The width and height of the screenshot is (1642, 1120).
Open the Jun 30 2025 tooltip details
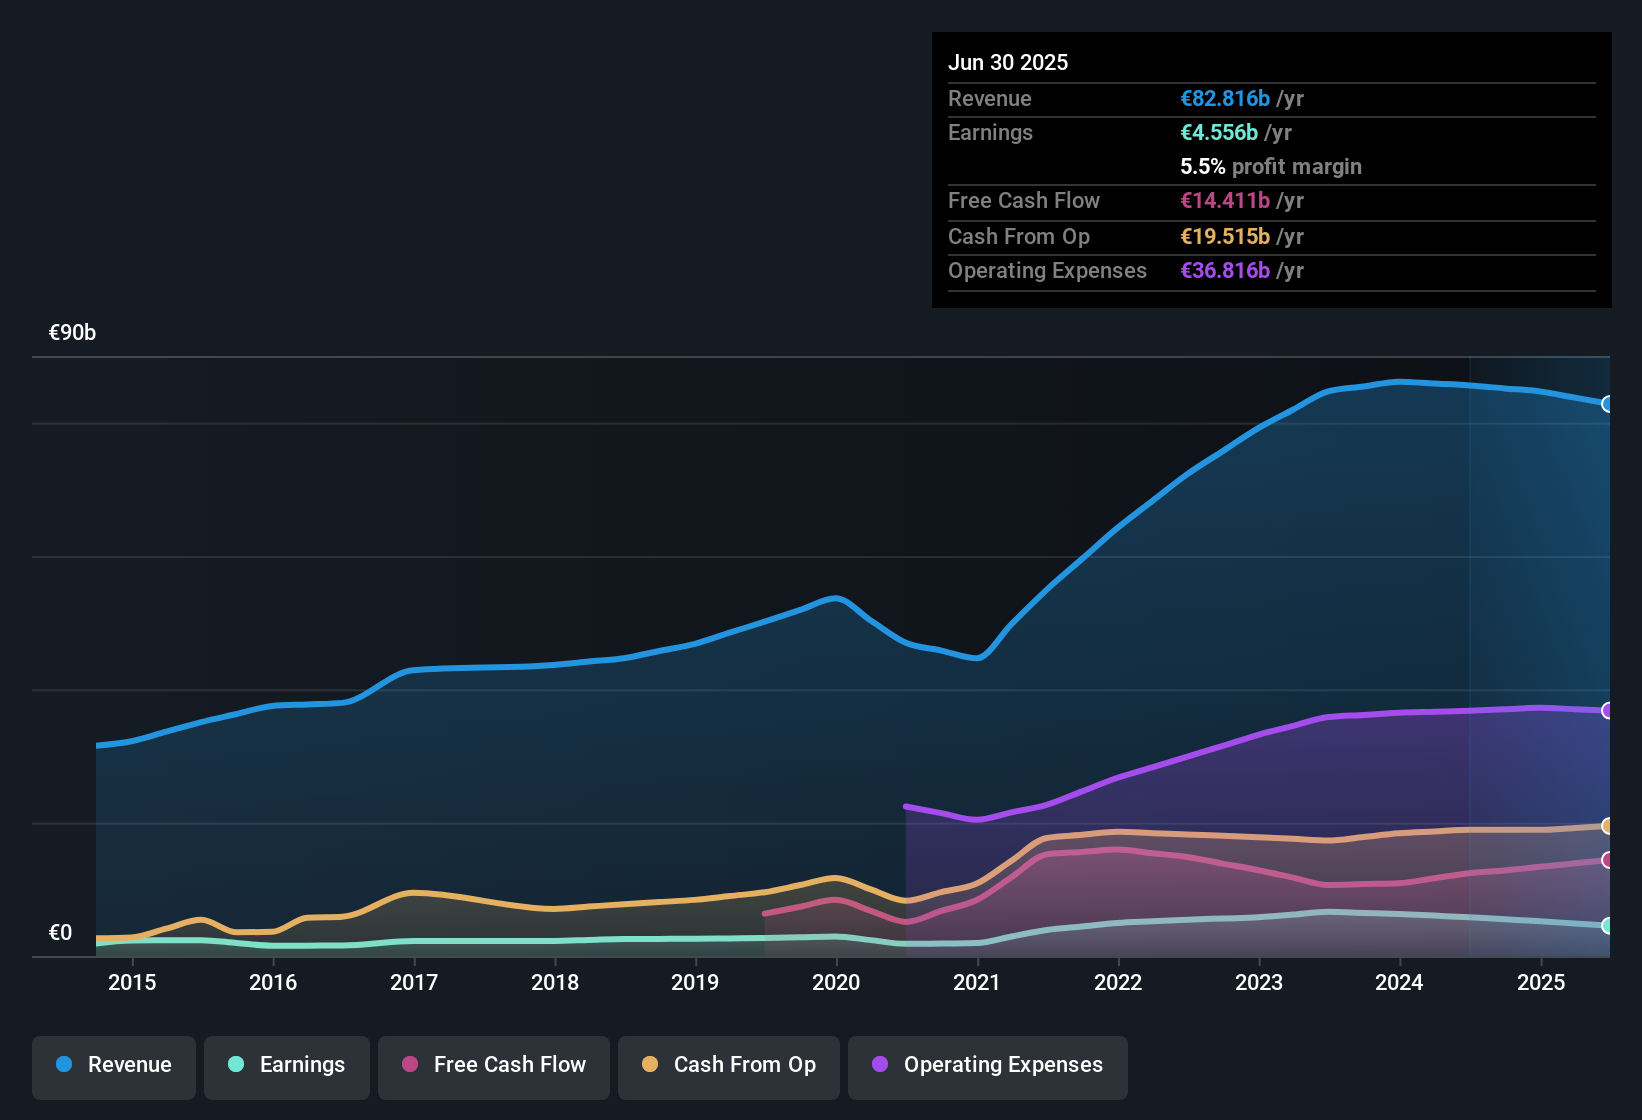[1008, 62]
